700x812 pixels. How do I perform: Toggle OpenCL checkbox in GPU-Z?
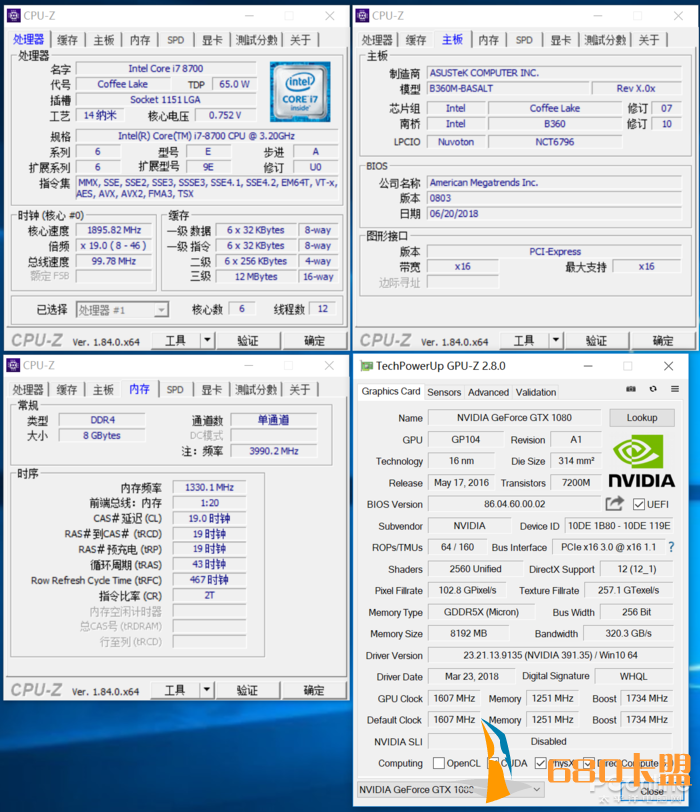pos(439,763)
